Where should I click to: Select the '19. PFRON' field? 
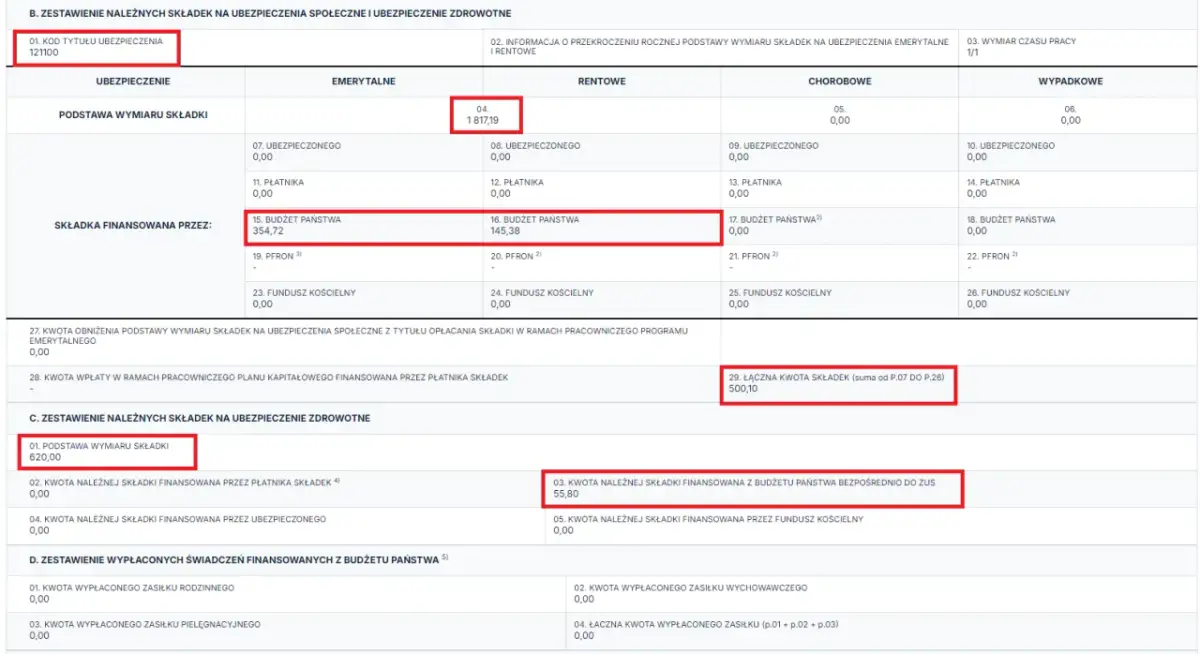pos(364,262)
